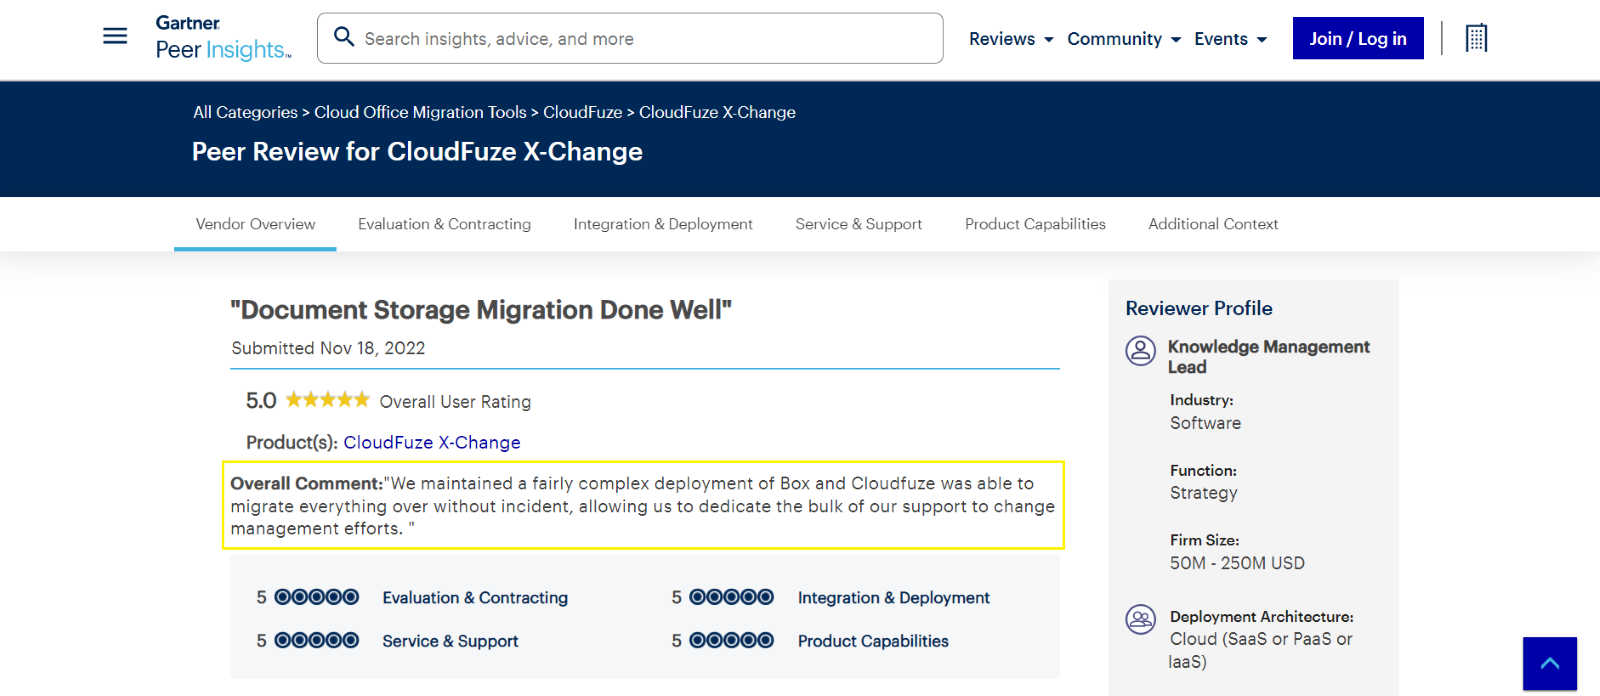Screen dimensions: 1600x696
Task: Open the CloudFuze X-Change product link
Action: pos(431,442)
